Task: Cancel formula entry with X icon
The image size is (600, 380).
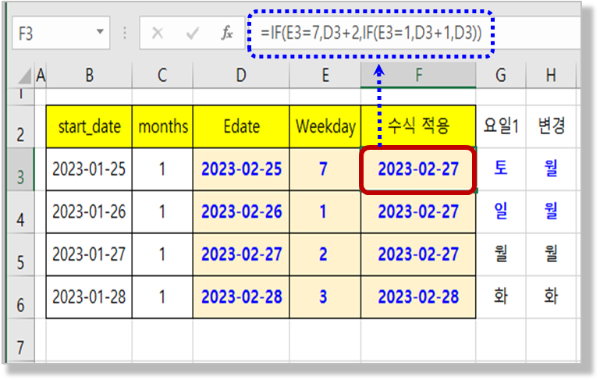Action: point(157,33)
